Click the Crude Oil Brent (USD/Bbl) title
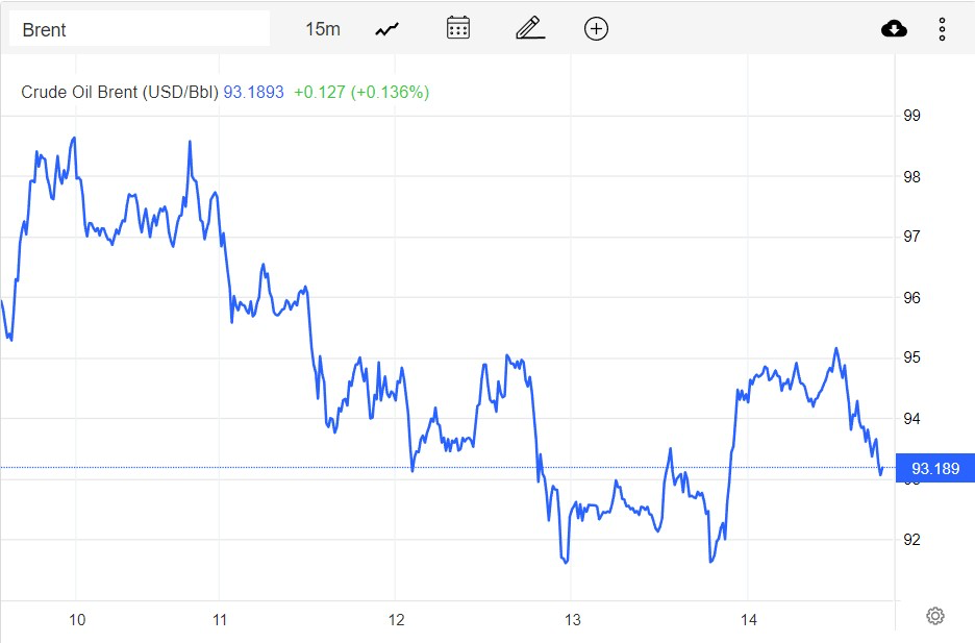This screenshot has height=643, width=977. pos(119,92)
